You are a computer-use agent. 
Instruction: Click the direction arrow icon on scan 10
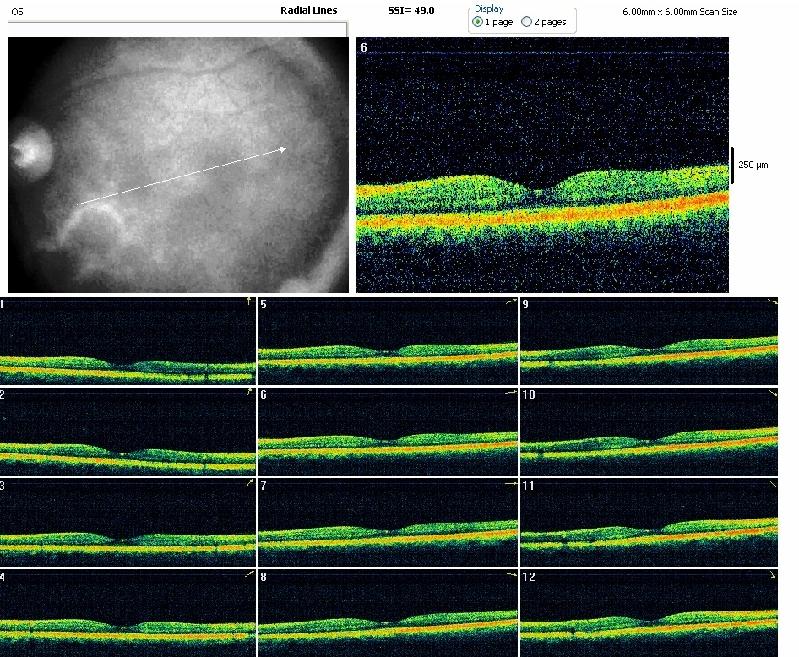click(771, 396)
